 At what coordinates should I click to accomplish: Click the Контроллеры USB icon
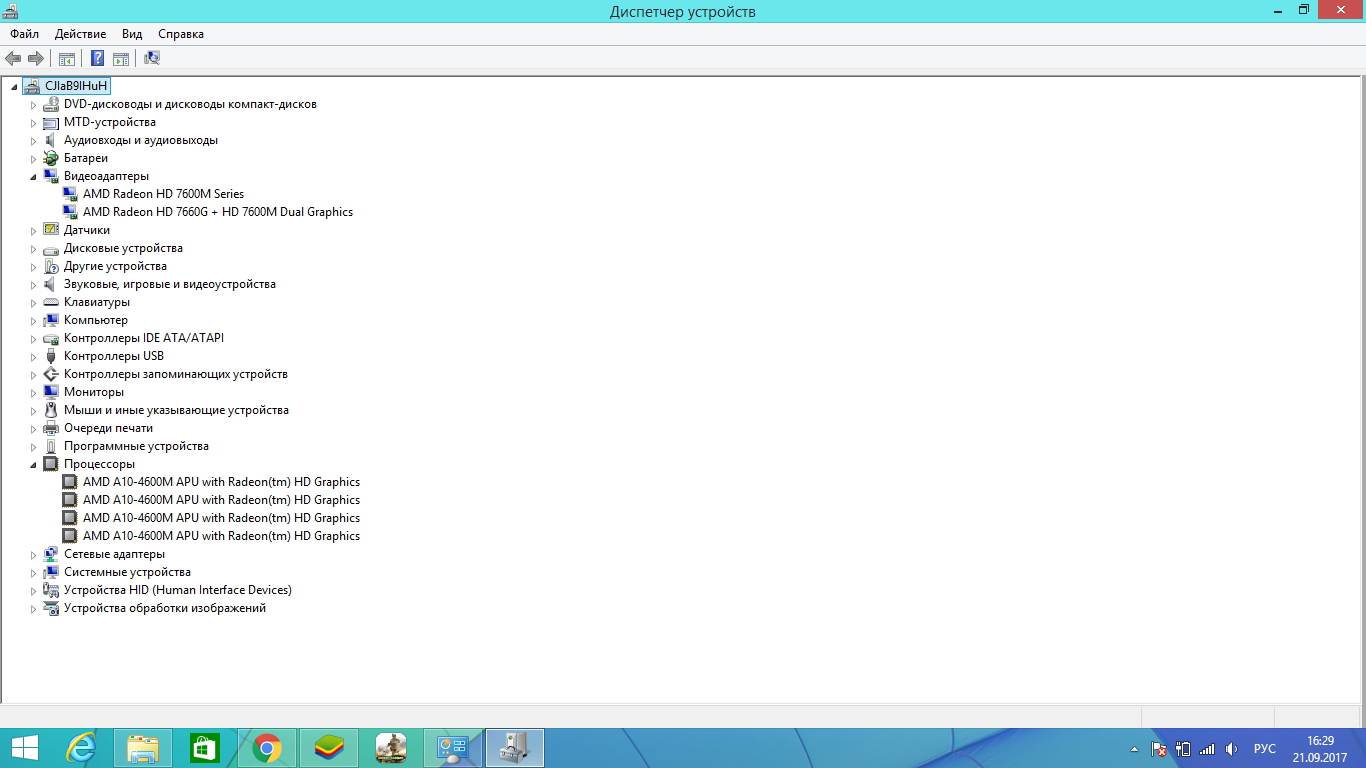(51, 356)
